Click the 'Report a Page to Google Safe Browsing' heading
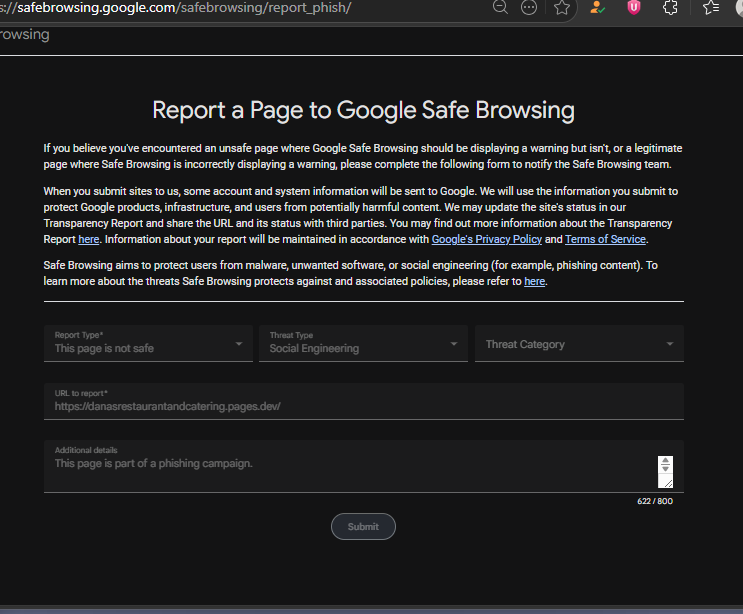Screen dimensions: 743x614 pyautogui.click(x=363, y=110)
